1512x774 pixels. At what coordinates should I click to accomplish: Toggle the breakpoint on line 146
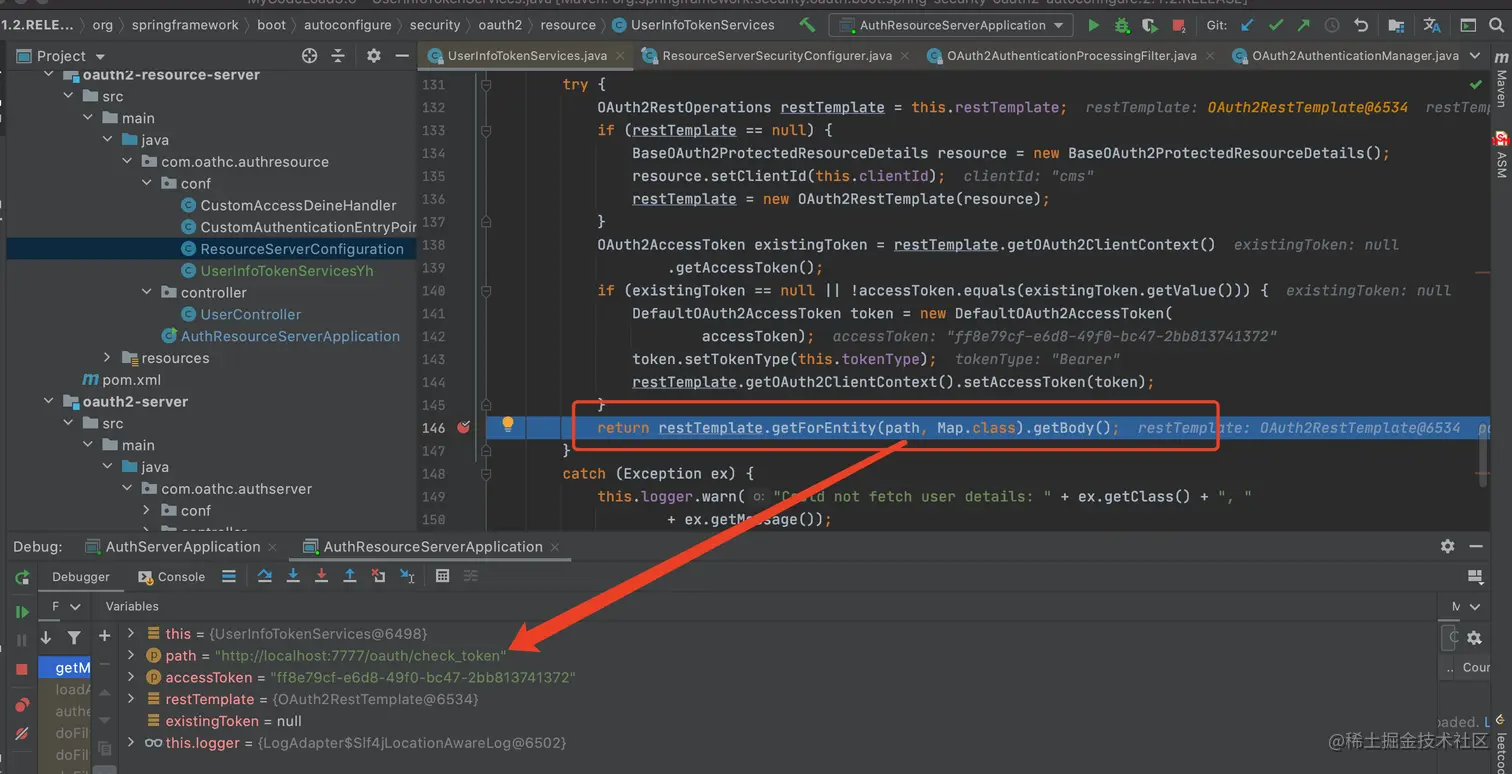[463, 427]
